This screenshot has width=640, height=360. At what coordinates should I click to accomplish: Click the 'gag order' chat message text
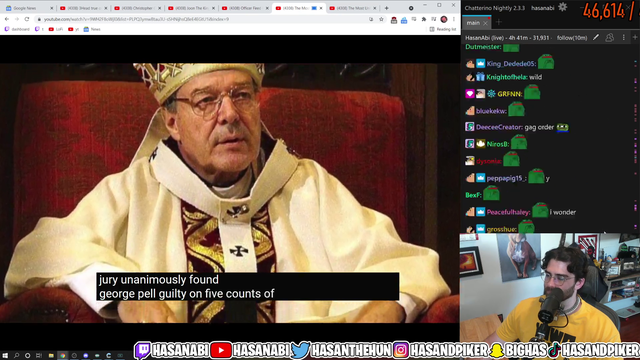539,127
